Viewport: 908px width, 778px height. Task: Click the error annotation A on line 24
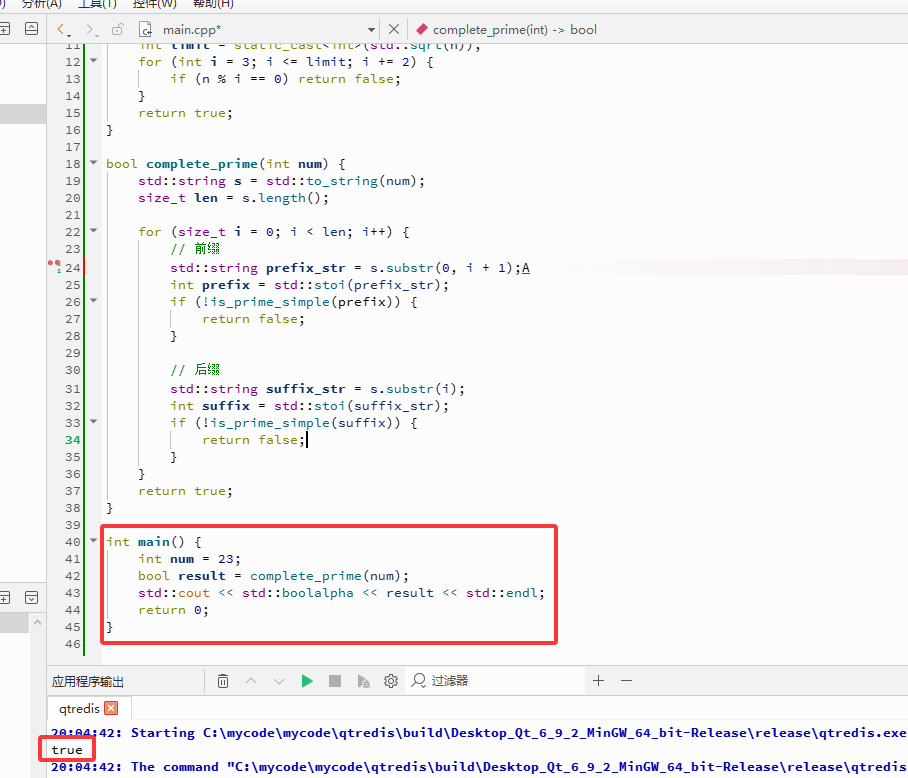(x=526, y=268)
